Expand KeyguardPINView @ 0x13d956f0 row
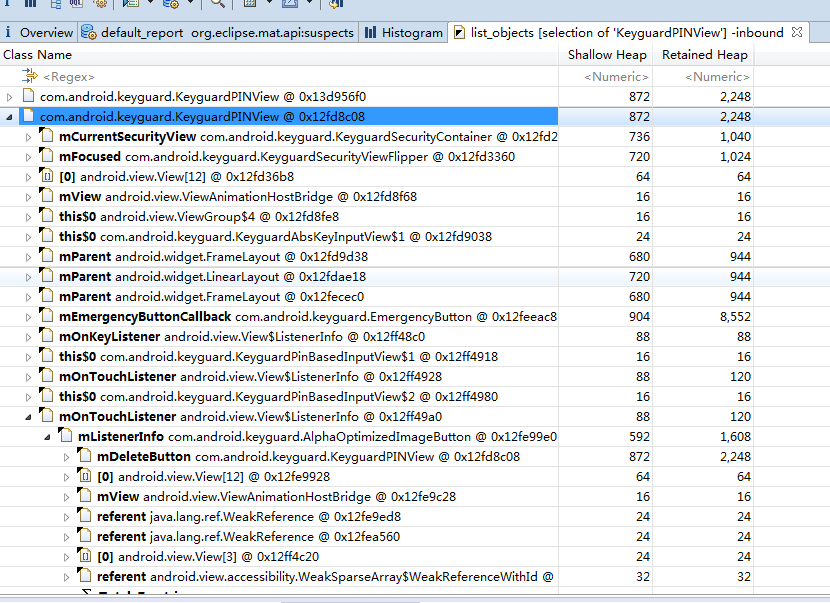830x603 pixels. point(9,97)
